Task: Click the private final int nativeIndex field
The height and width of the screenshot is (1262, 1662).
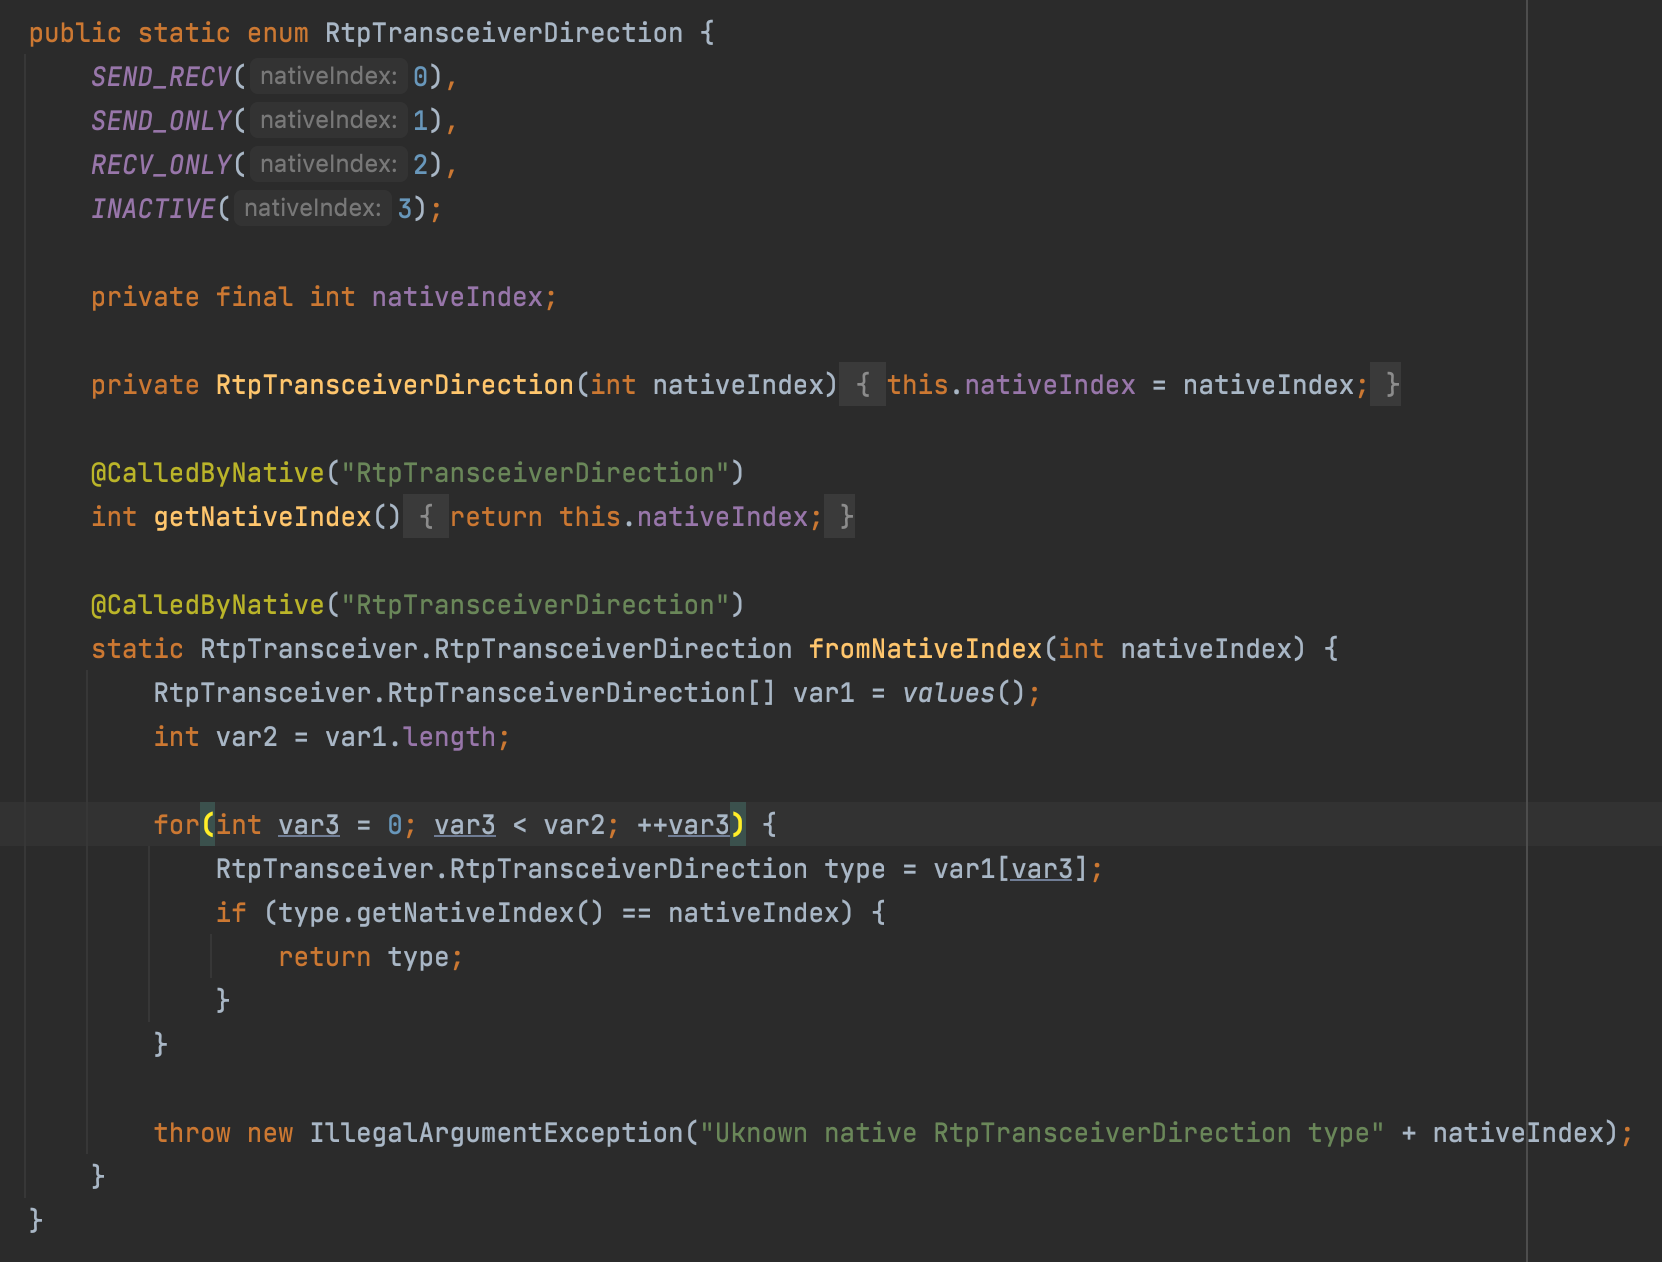Action: point(322,296)
